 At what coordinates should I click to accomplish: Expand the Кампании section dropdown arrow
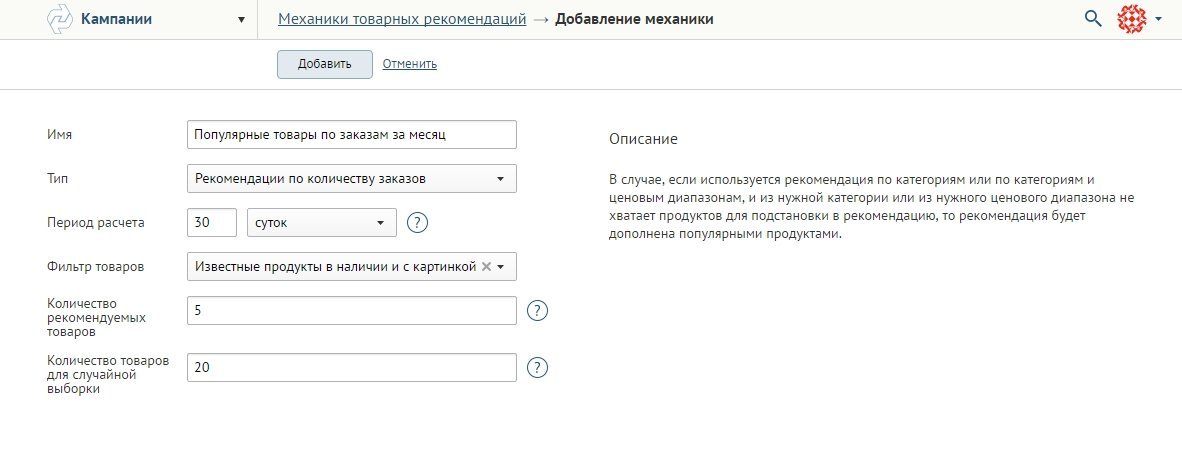click(x=241, y=20)
